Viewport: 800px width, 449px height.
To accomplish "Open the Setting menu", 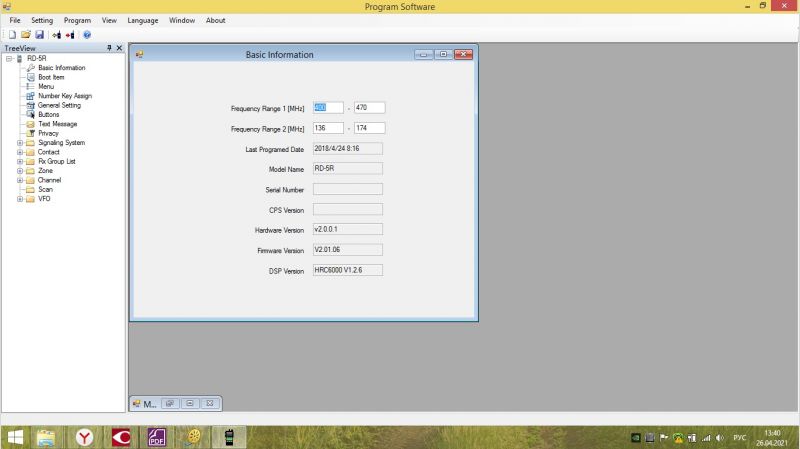I will 42,20.
